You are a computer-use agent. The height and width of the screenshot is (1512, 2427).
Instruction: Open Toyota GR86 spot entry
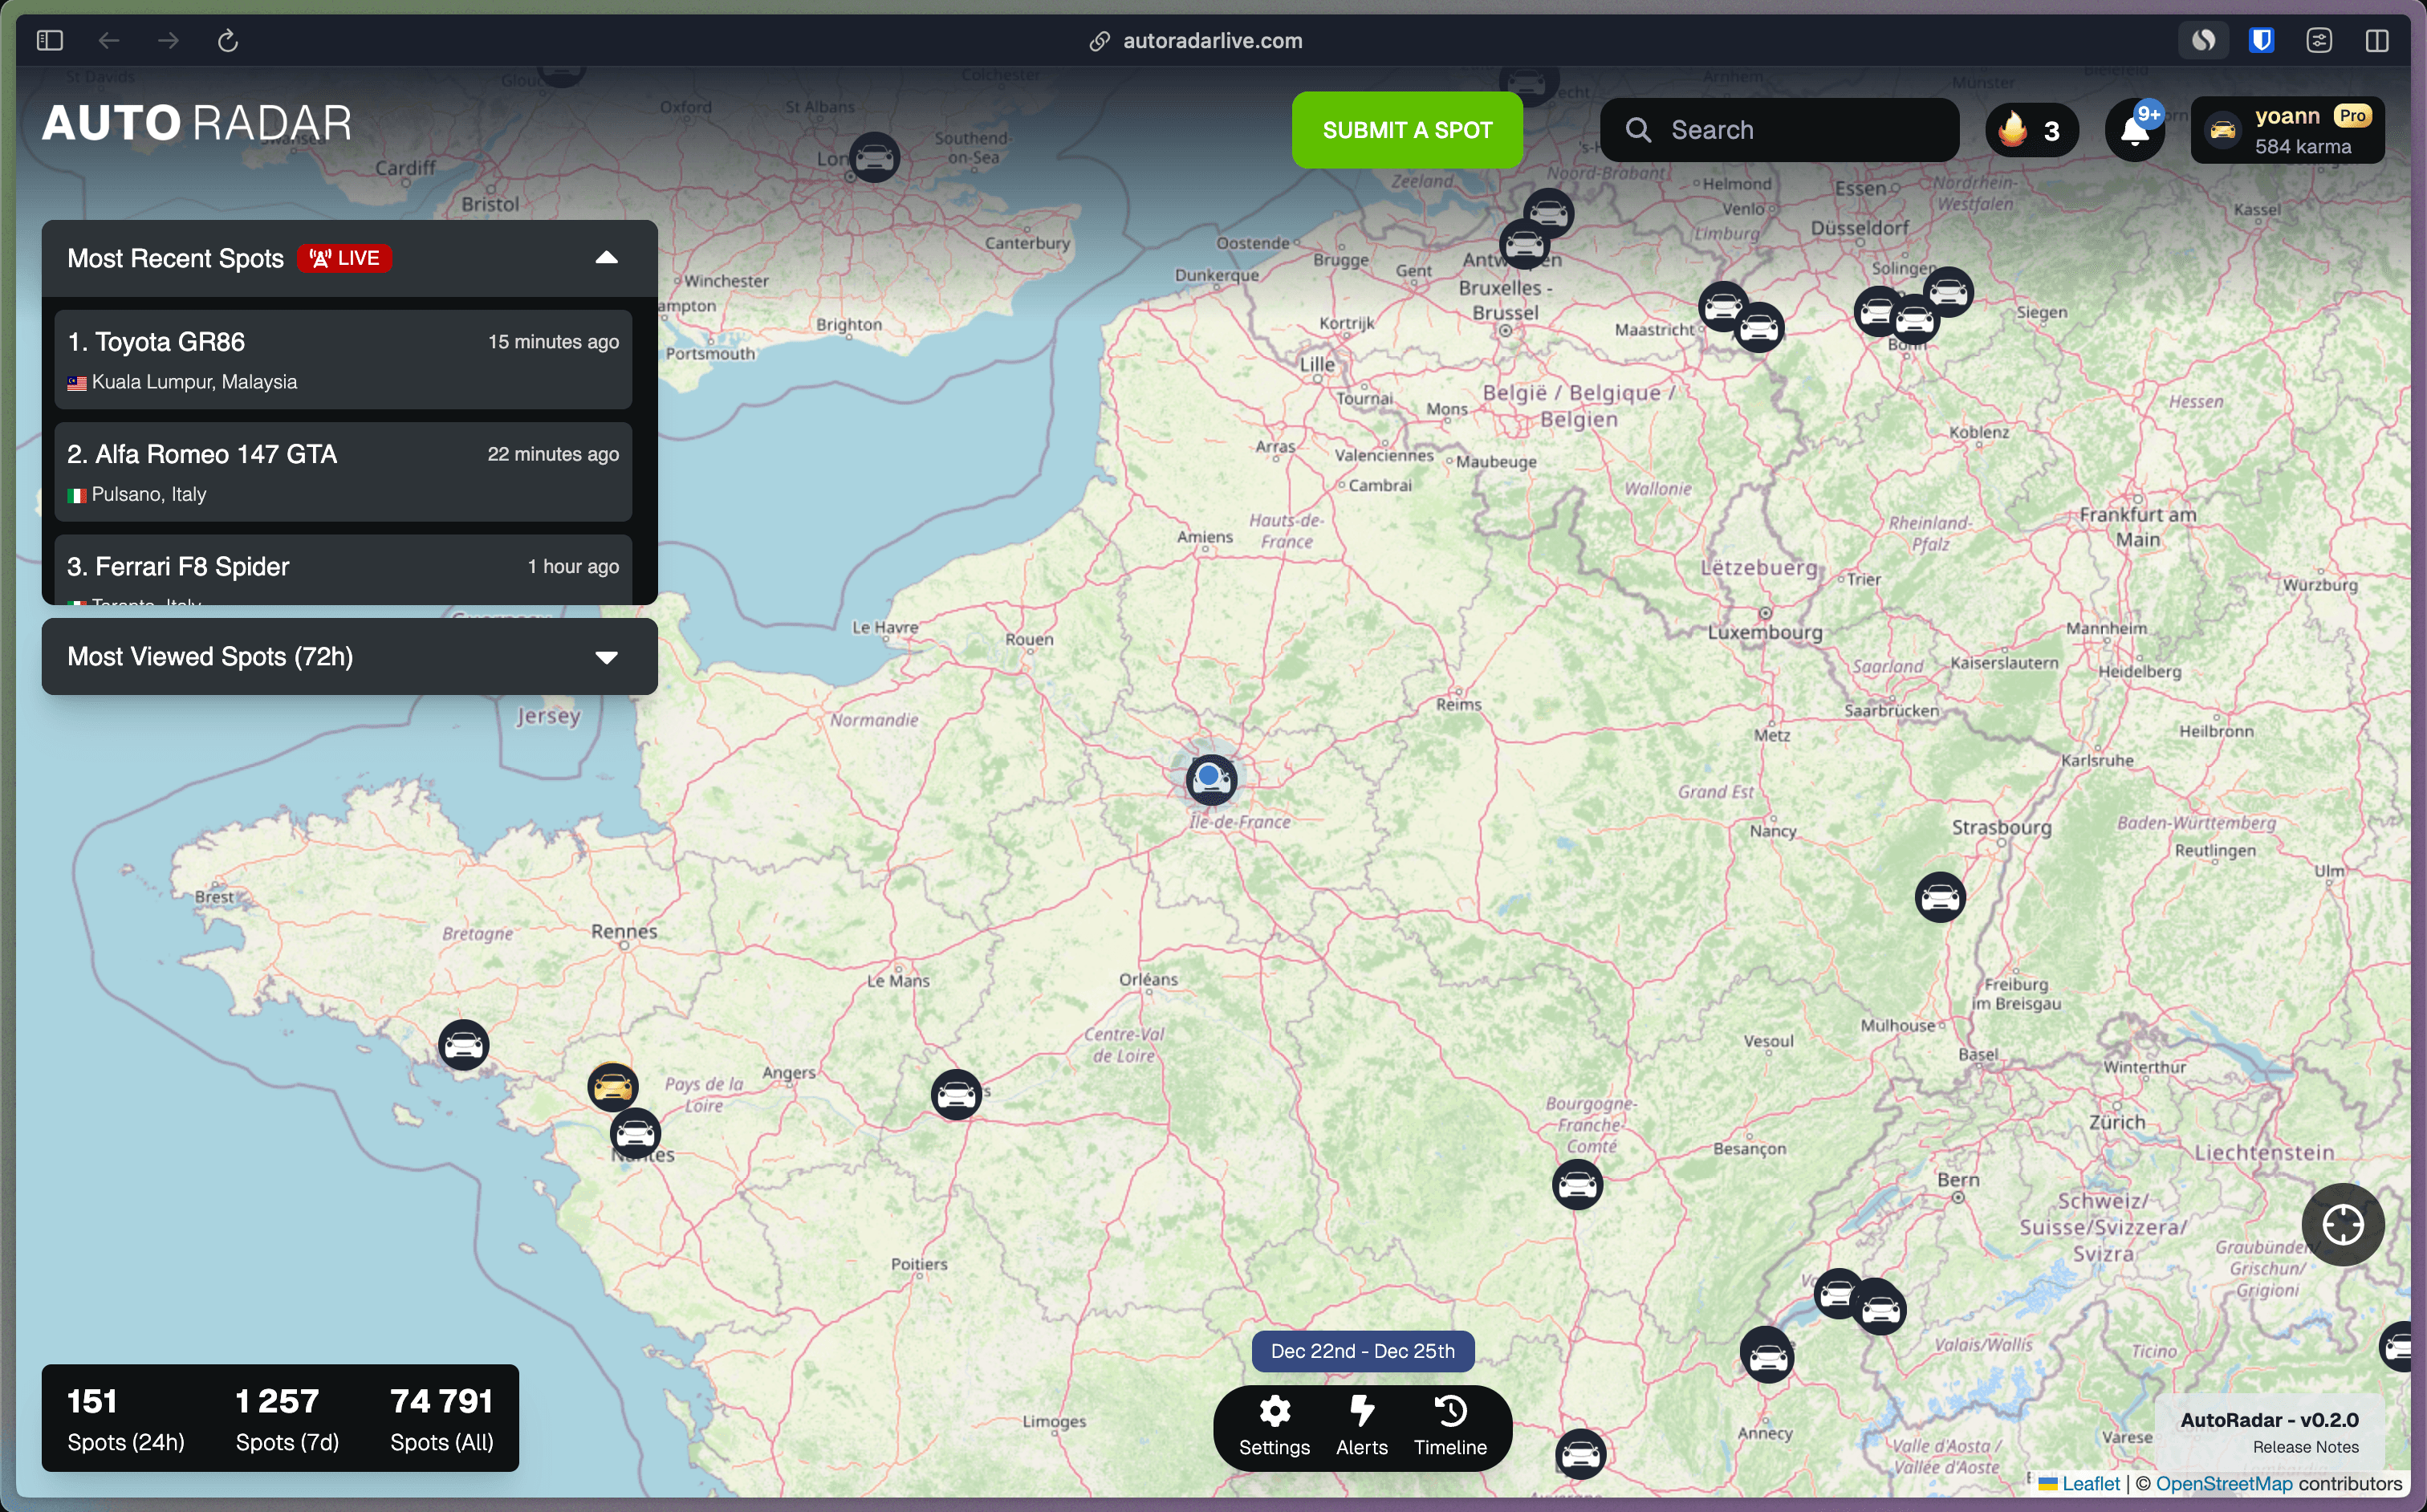point(343,360)
